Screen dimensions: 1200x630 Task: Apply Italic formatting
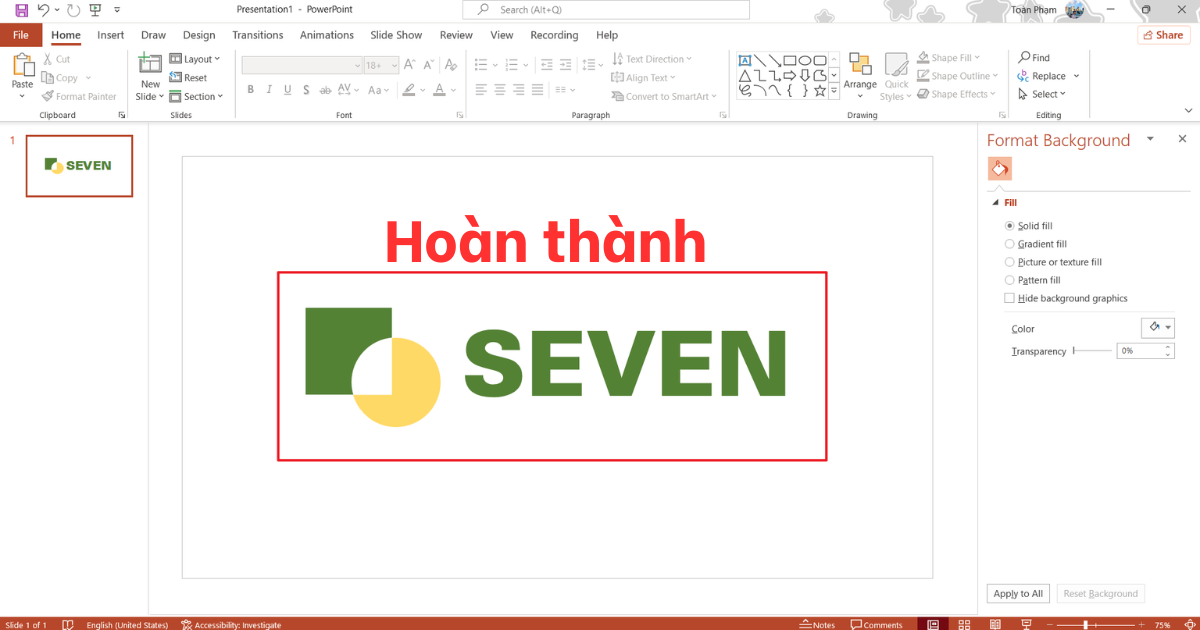(x=269, y=90)
